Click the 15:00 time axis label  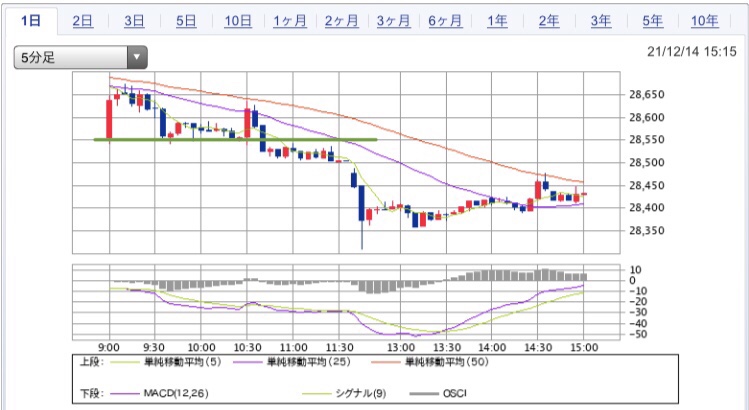584,347
